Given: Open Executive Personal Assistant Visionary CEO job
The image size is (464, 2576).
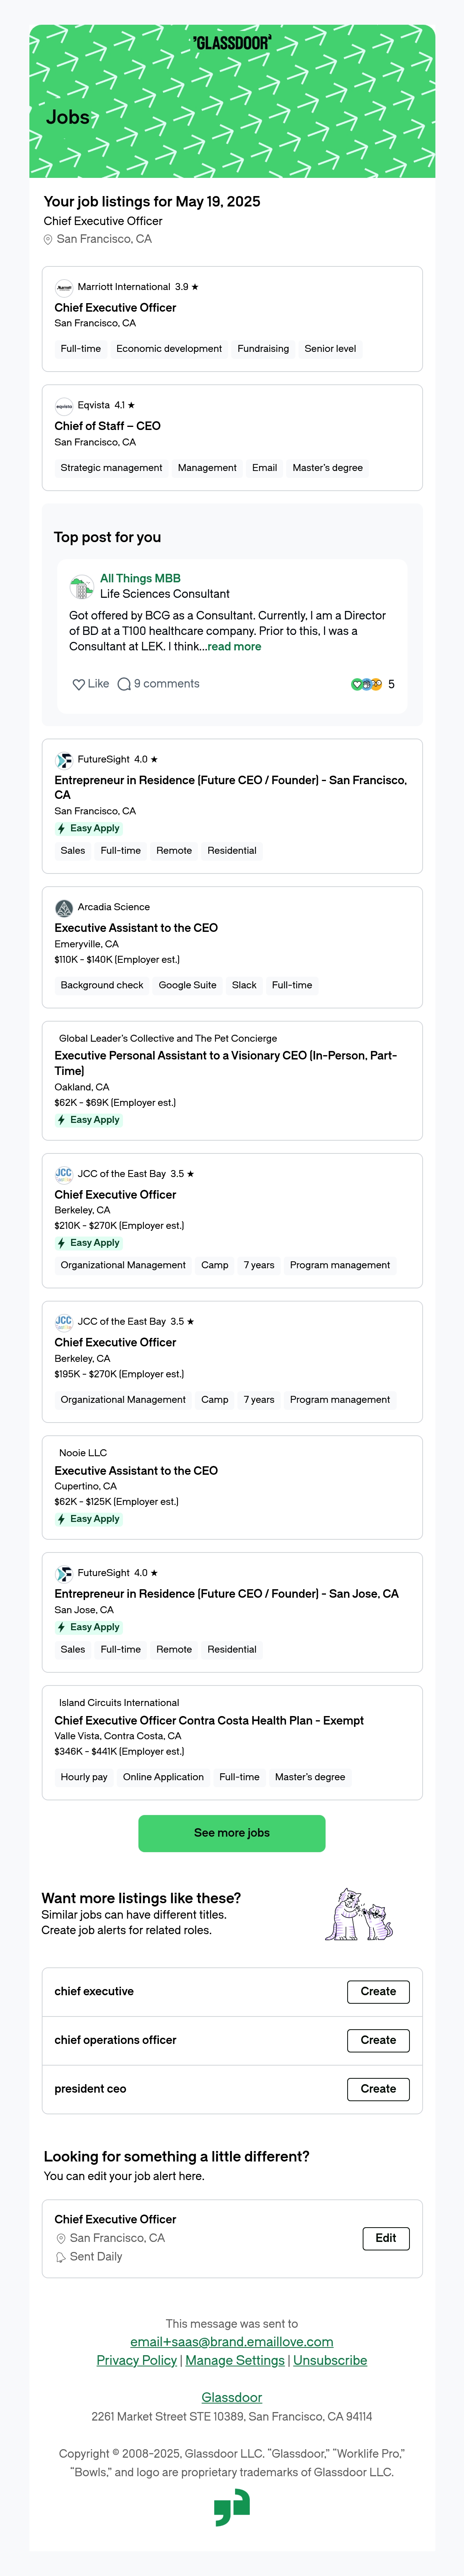Looking at the screenshot, I should point(226,1063).
